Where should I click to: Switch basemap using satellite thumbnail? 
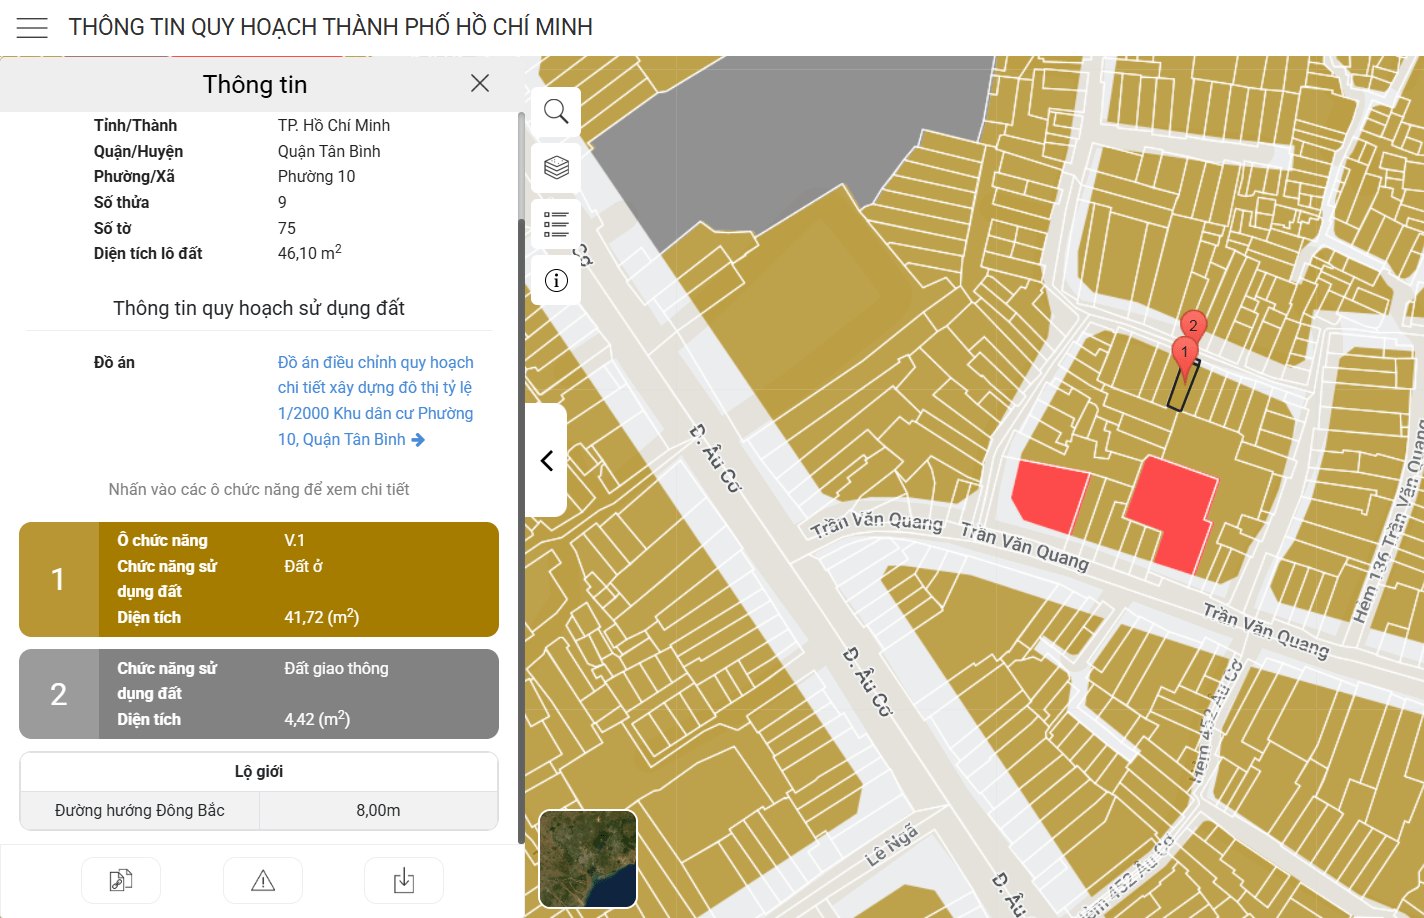[588, 859]
